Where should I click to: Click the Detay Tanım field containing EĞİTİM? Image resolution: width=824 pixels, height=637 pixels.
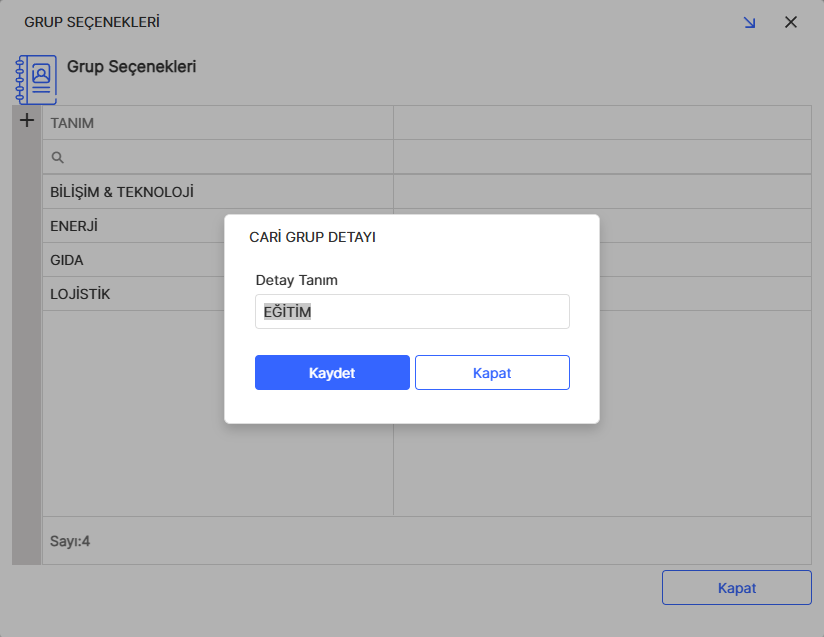[412, 311]
